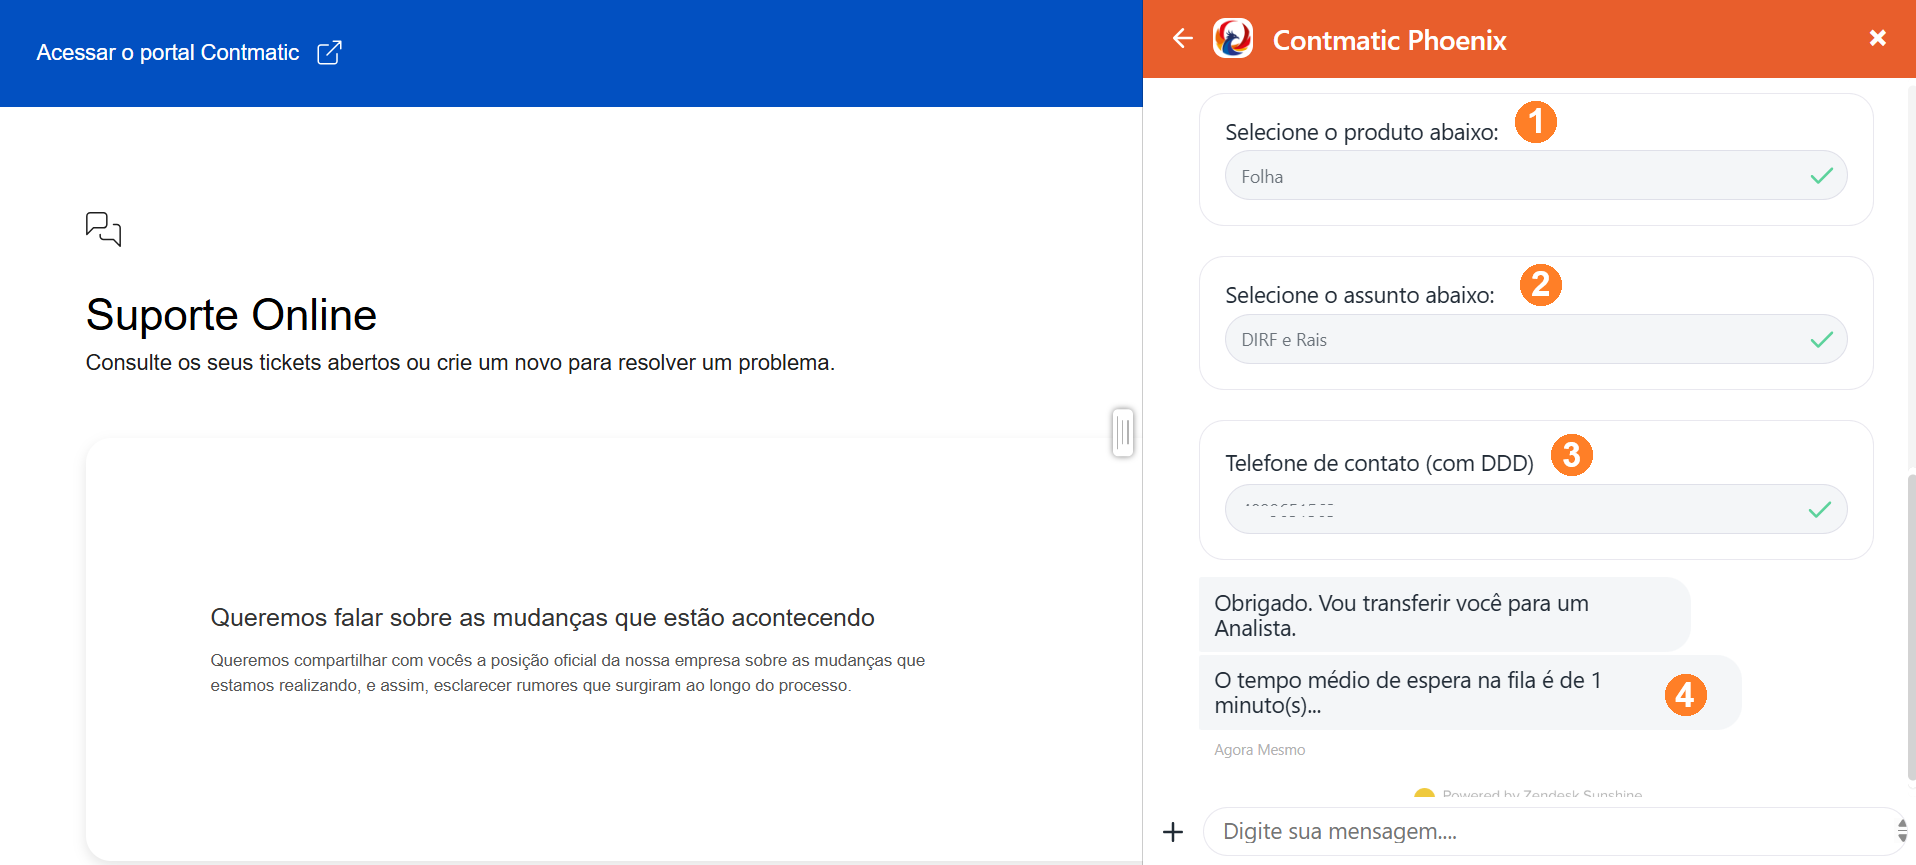Click the plus attachment icon
This screenshot has height=865, width=1916.
coord(1173,831)
